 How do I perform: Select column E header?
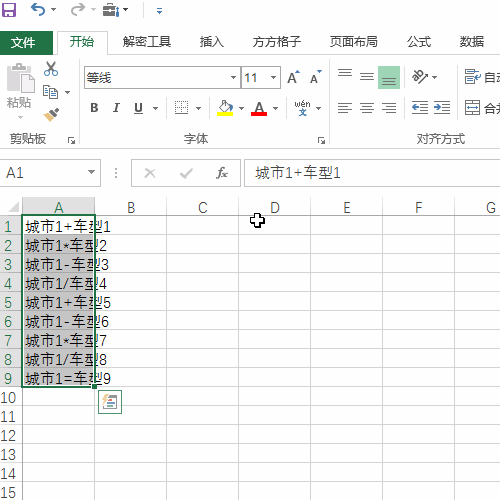(x=347, y=207)
